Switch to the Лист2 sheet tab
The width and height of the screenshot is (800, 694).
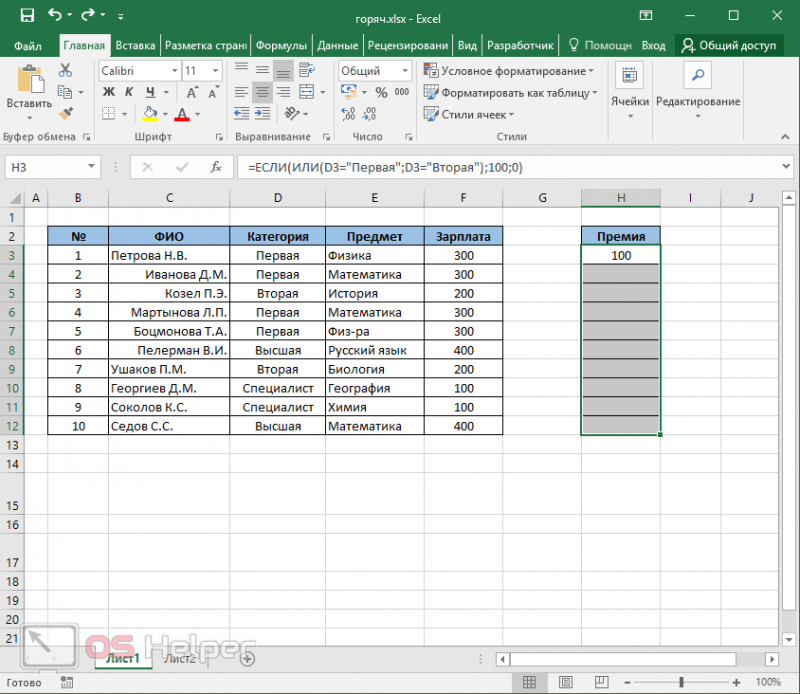180,659
